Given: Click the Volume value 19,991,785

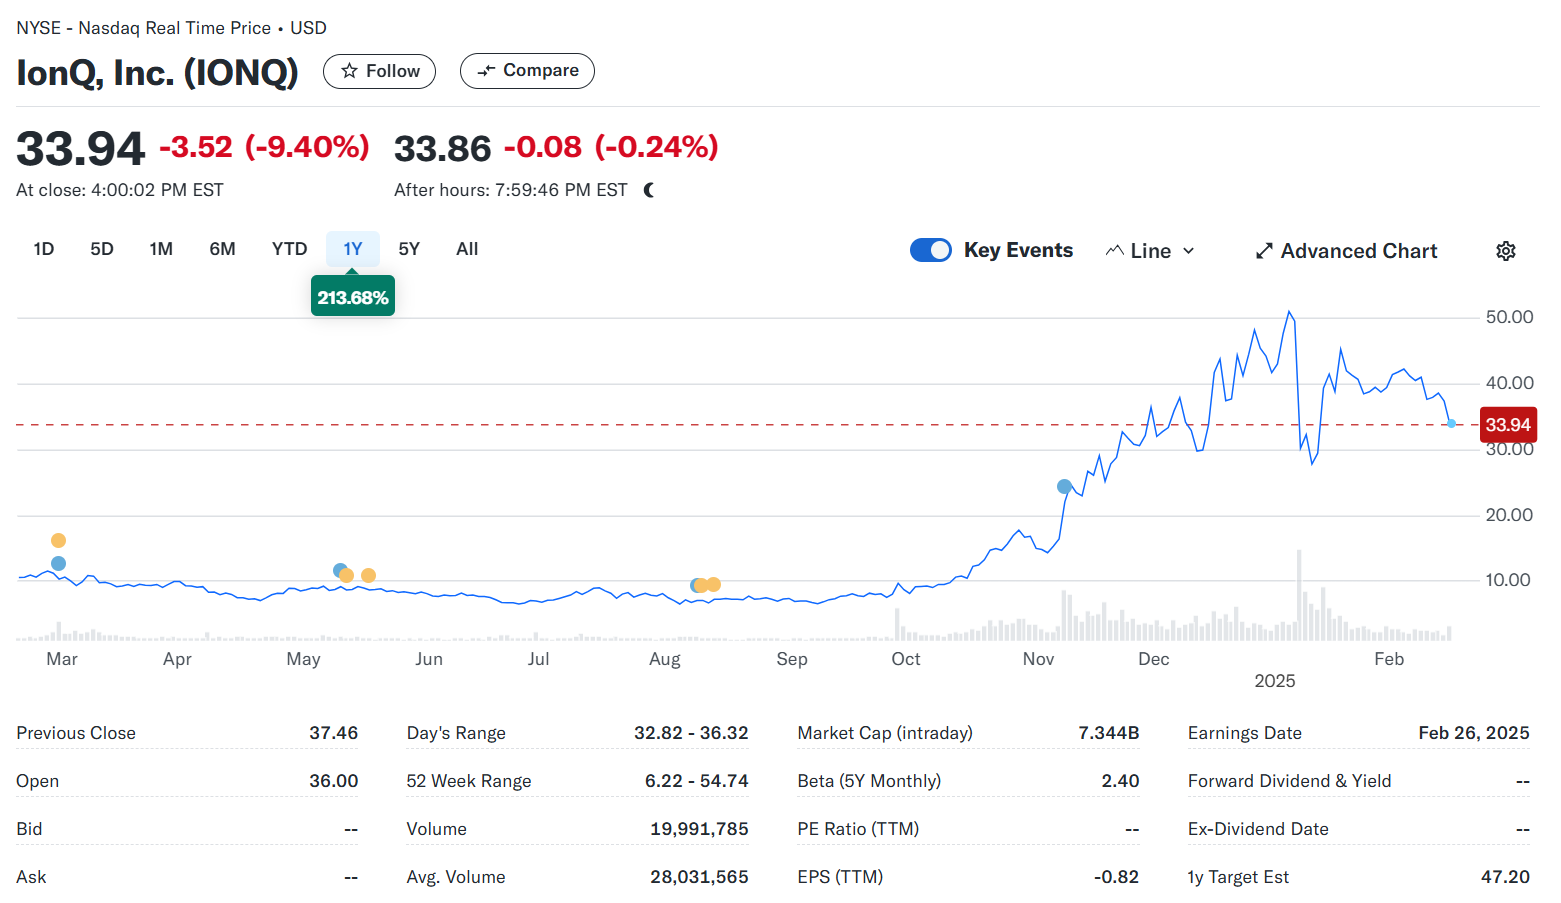Looking at the screenshot, I should pos(699,829).
